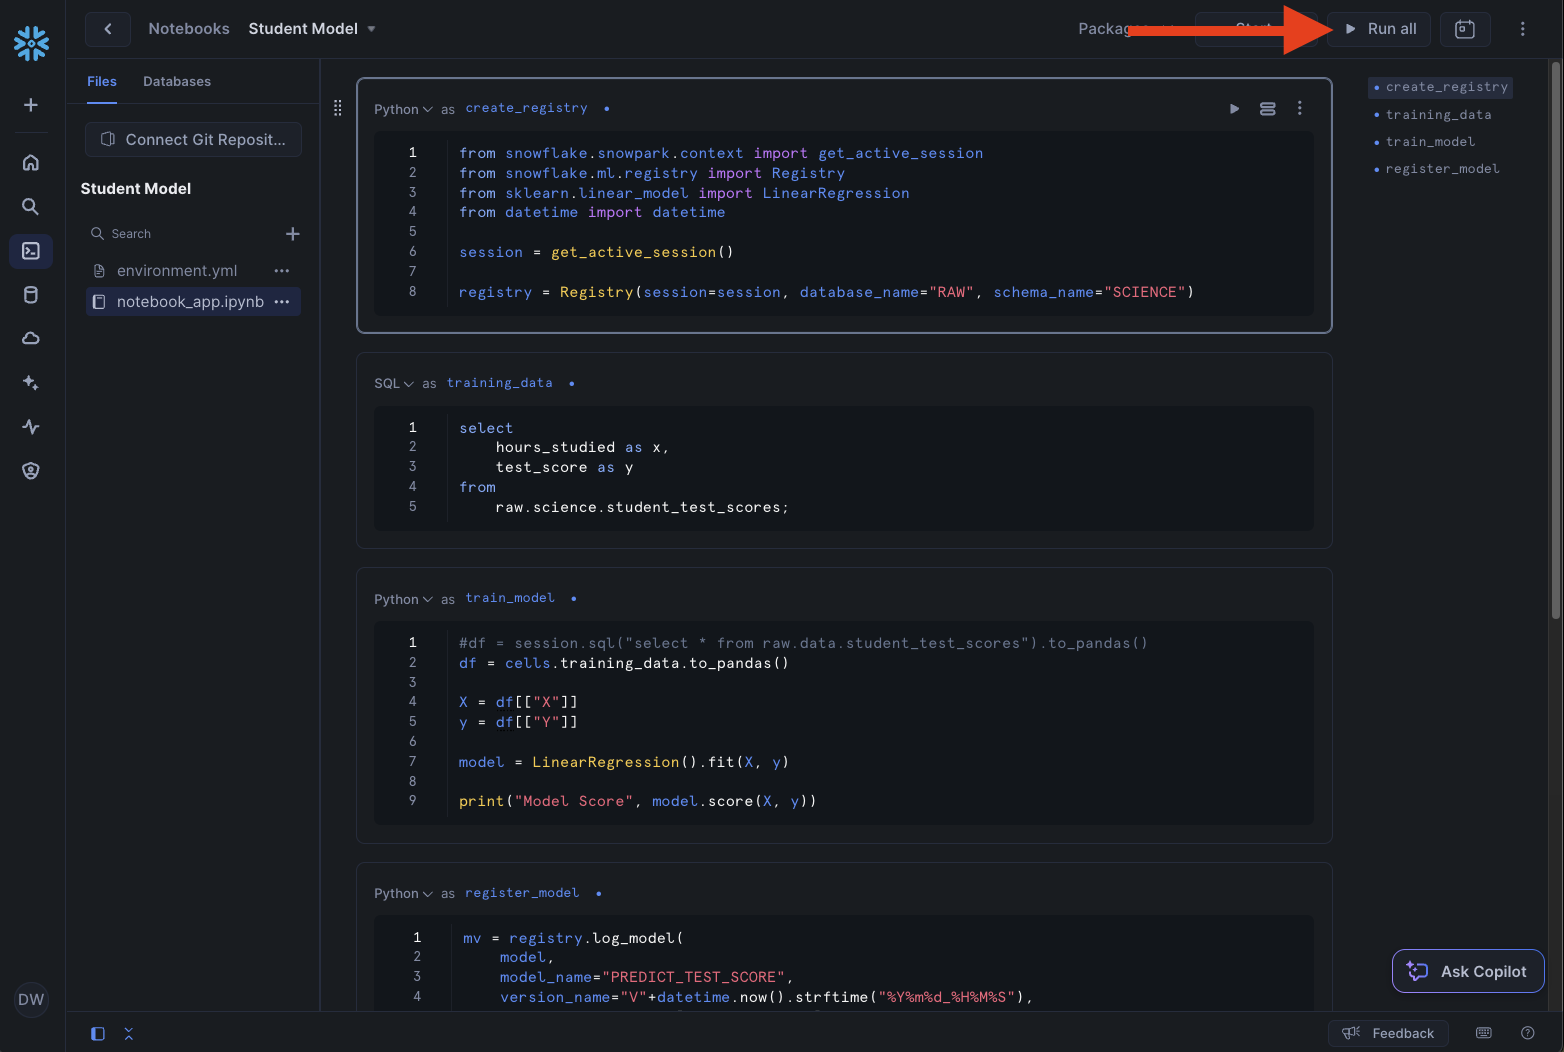Open the Home icon in sidebar

pyautogui.click(x=31, y=162)
